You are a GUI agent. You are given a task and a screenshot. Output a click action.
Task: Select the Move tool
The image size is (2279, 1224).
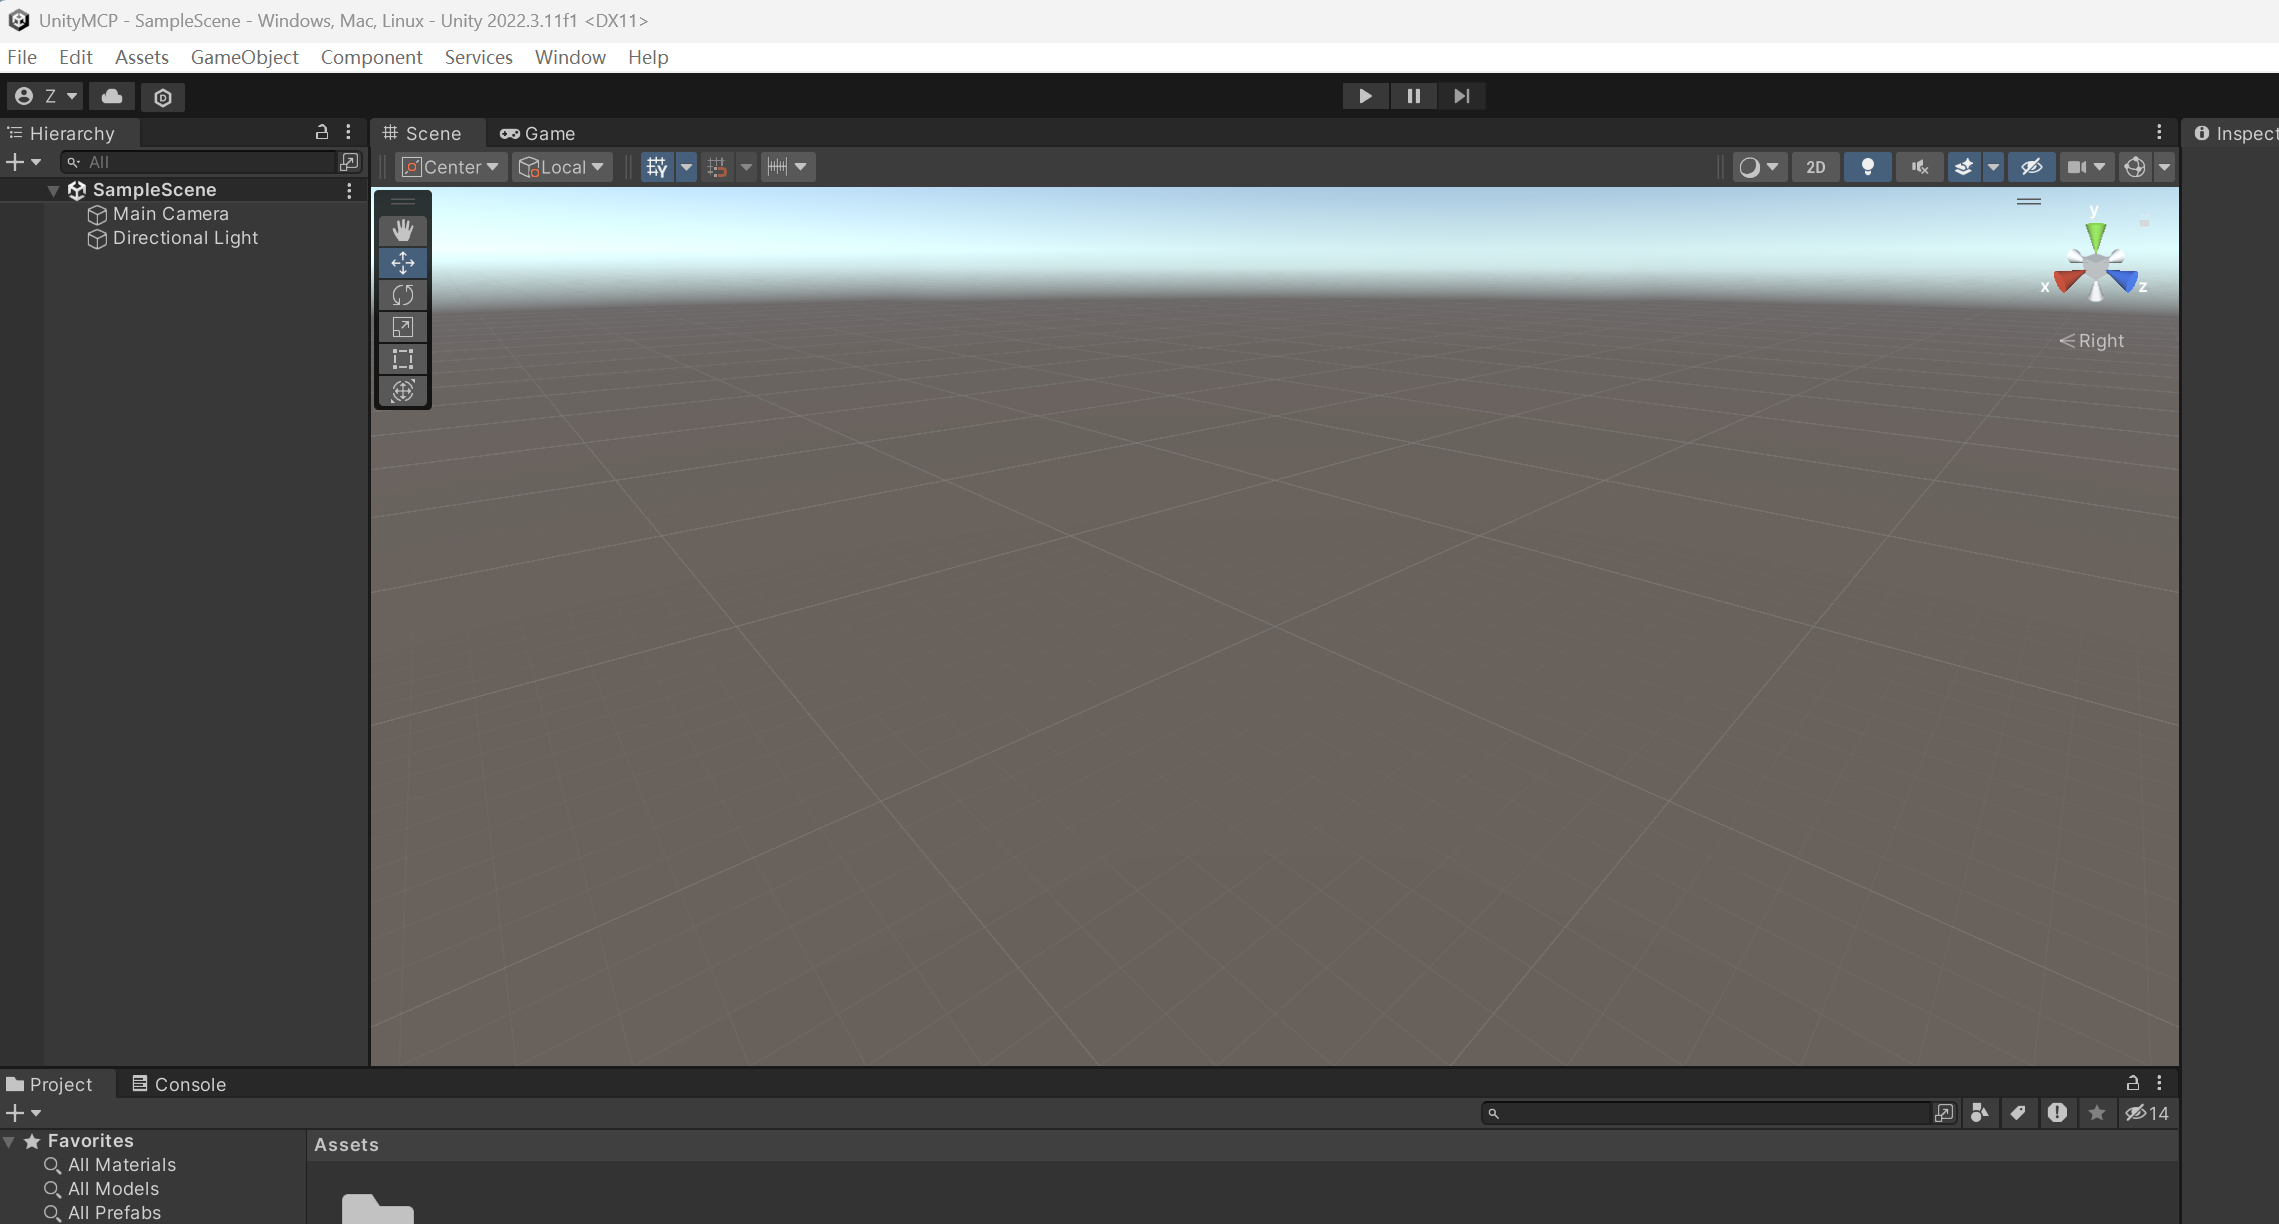click(x=403, y=263)
